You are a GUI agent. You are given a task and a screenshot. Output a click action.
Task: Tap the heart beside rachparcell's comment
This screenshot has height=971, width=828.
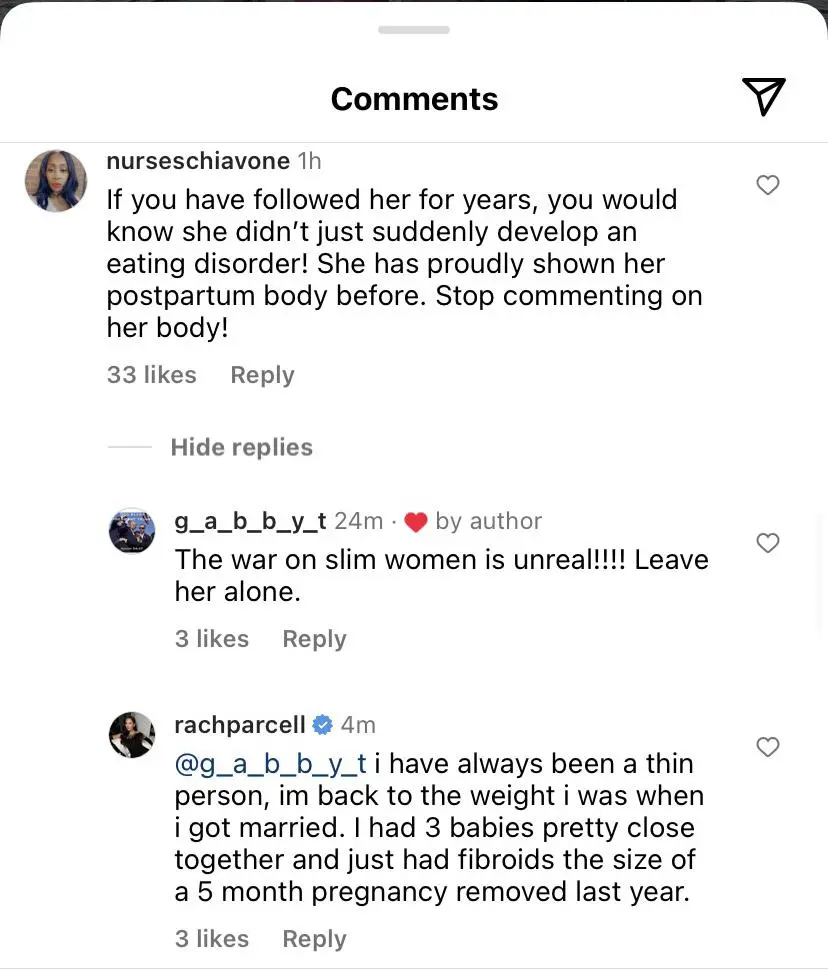point(768,747)
